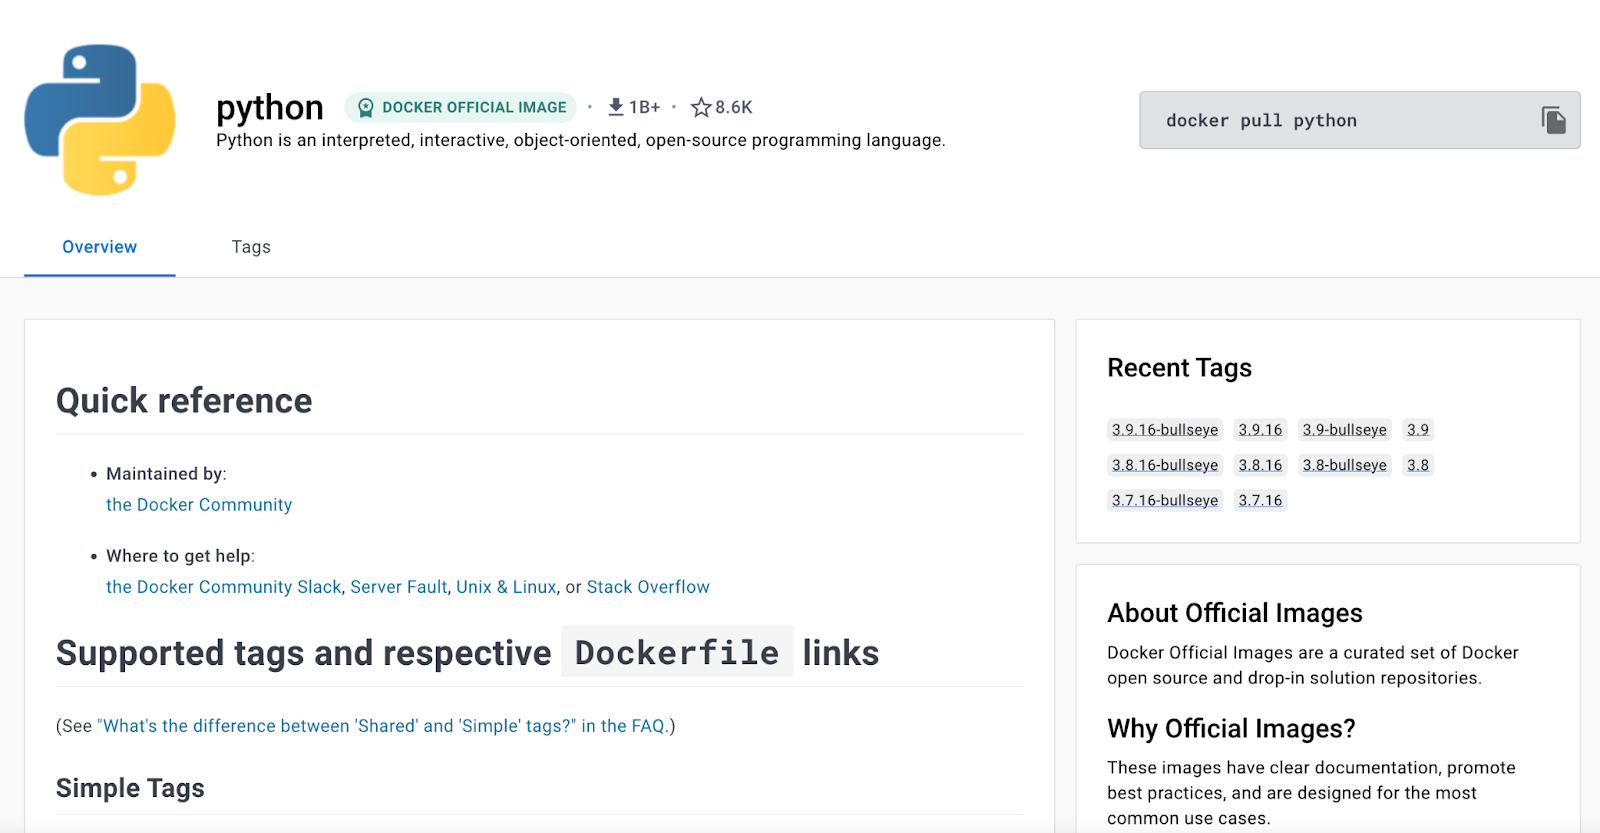The width and height of the screenshot is (1600, 833).
Task: Select the 3.9.16-bullseye tag
Action: 1165,430
